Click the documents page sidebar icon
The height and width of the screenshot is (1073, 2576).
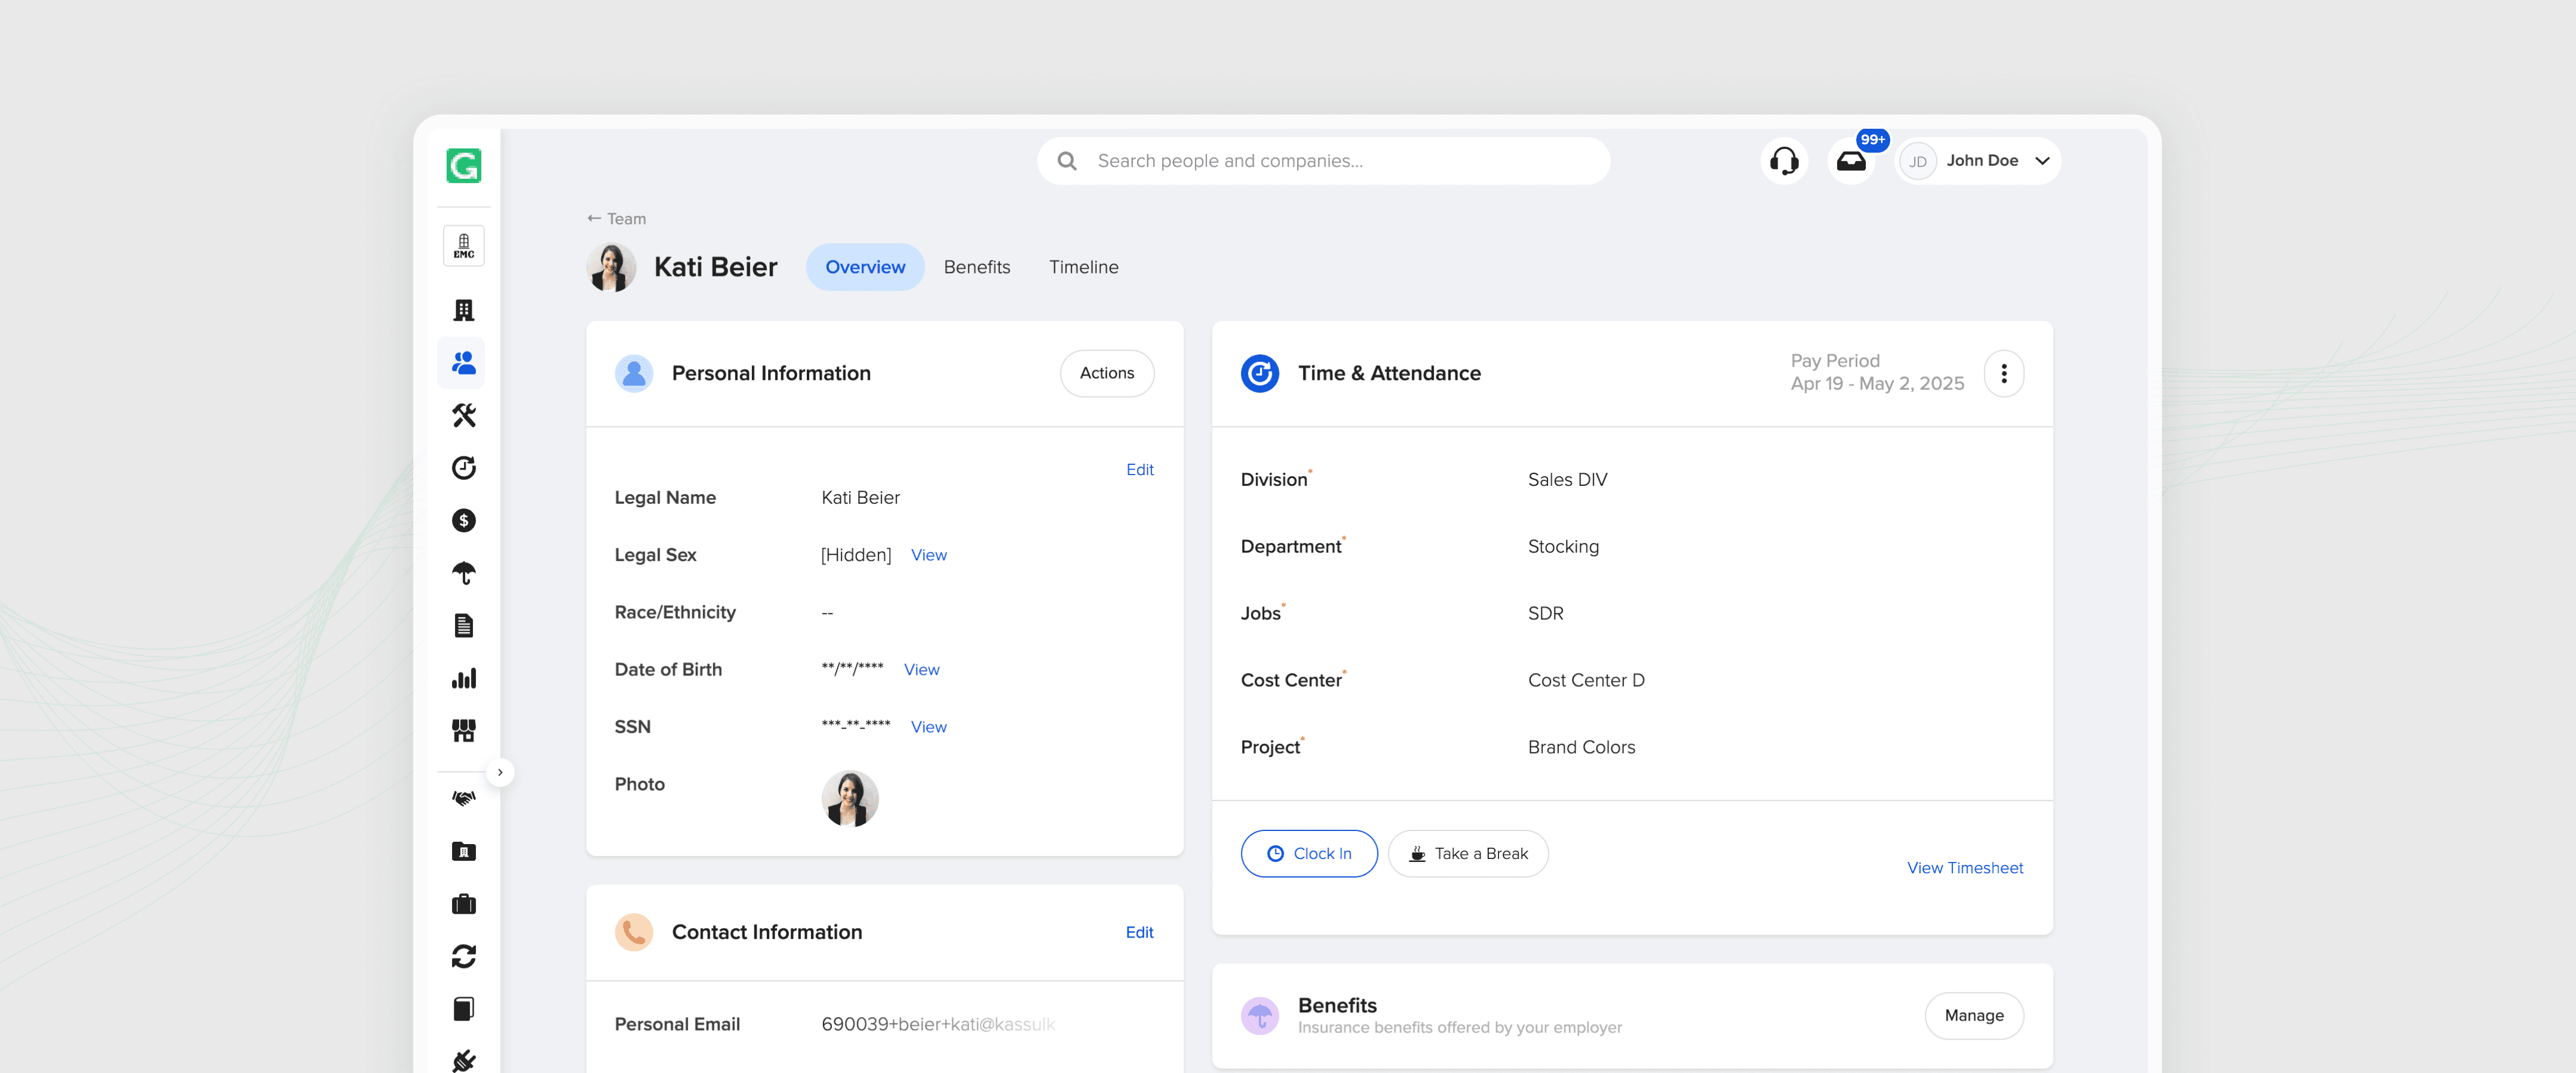463,626
